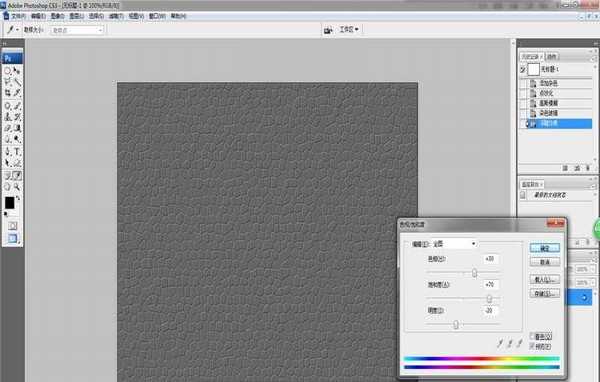Click the Load button in dialog
Viewport: 600px width, 382px height.
(545, 279)
